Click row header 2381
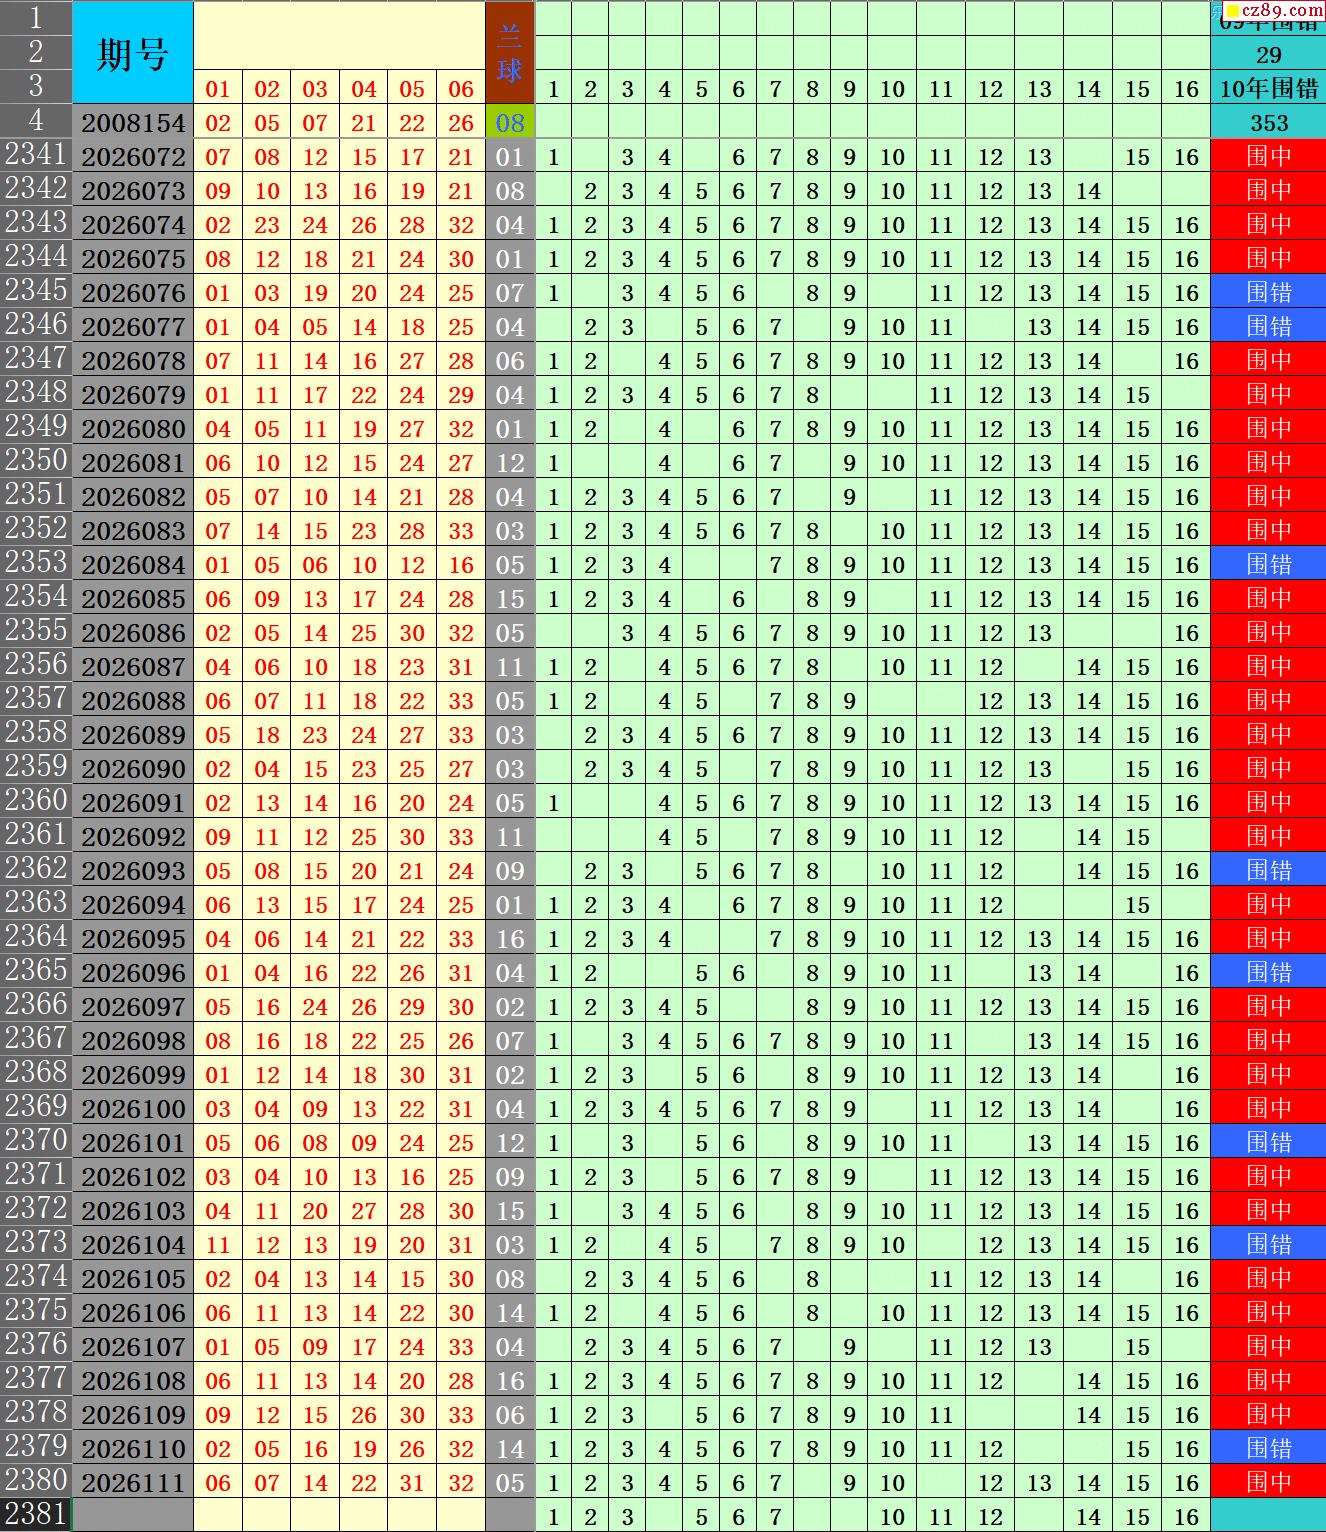Image resolution: width=1326 pixels, height=1532 pixels. click(36, 1514)
